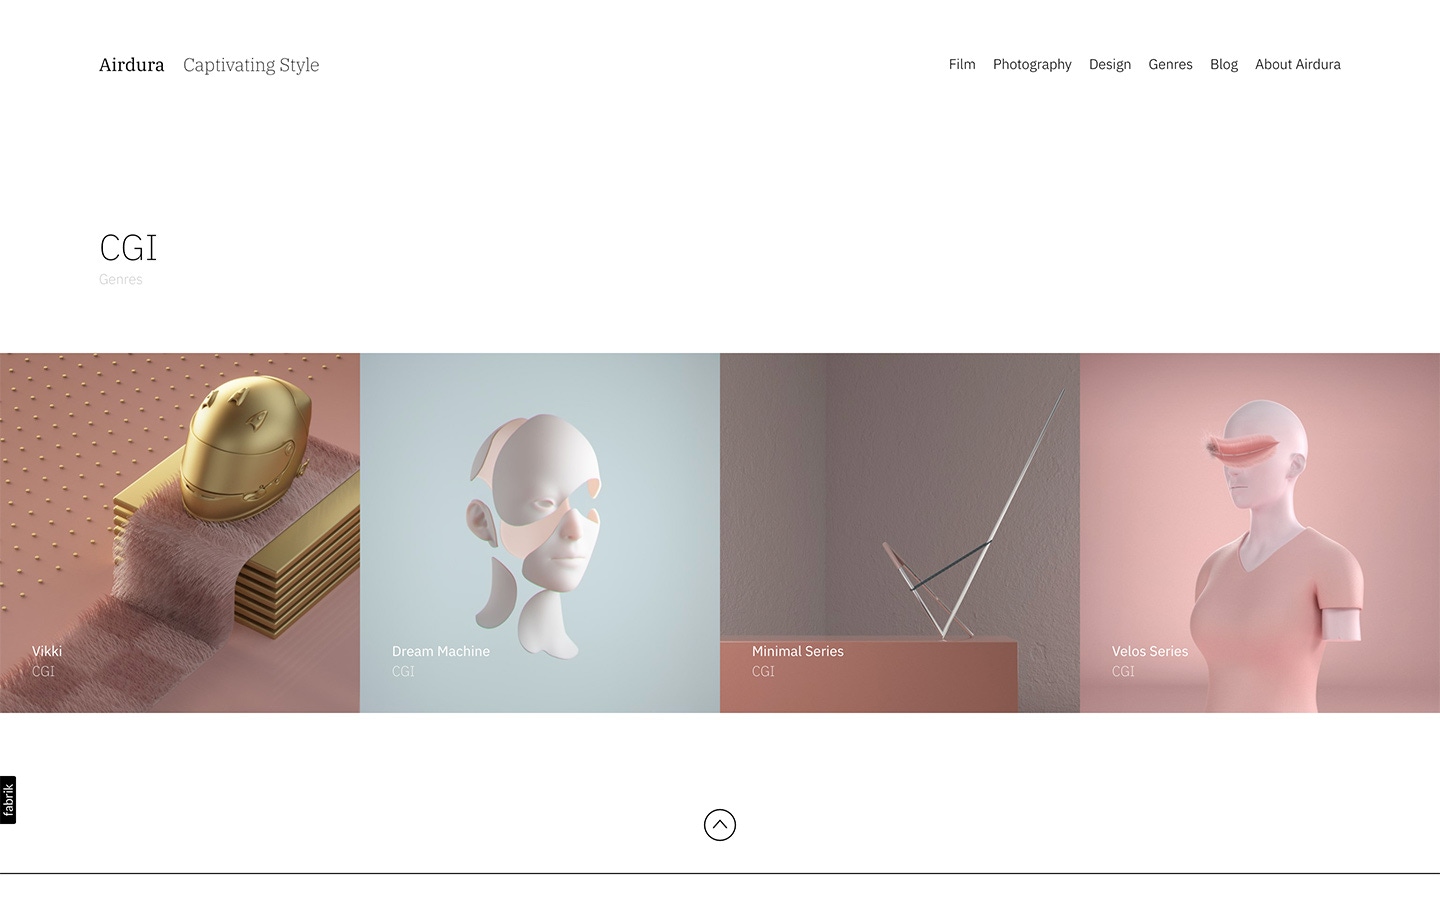The image size is (1440, 900).
Task: Click the Vikki project title text
Action: tap(47, 651)
